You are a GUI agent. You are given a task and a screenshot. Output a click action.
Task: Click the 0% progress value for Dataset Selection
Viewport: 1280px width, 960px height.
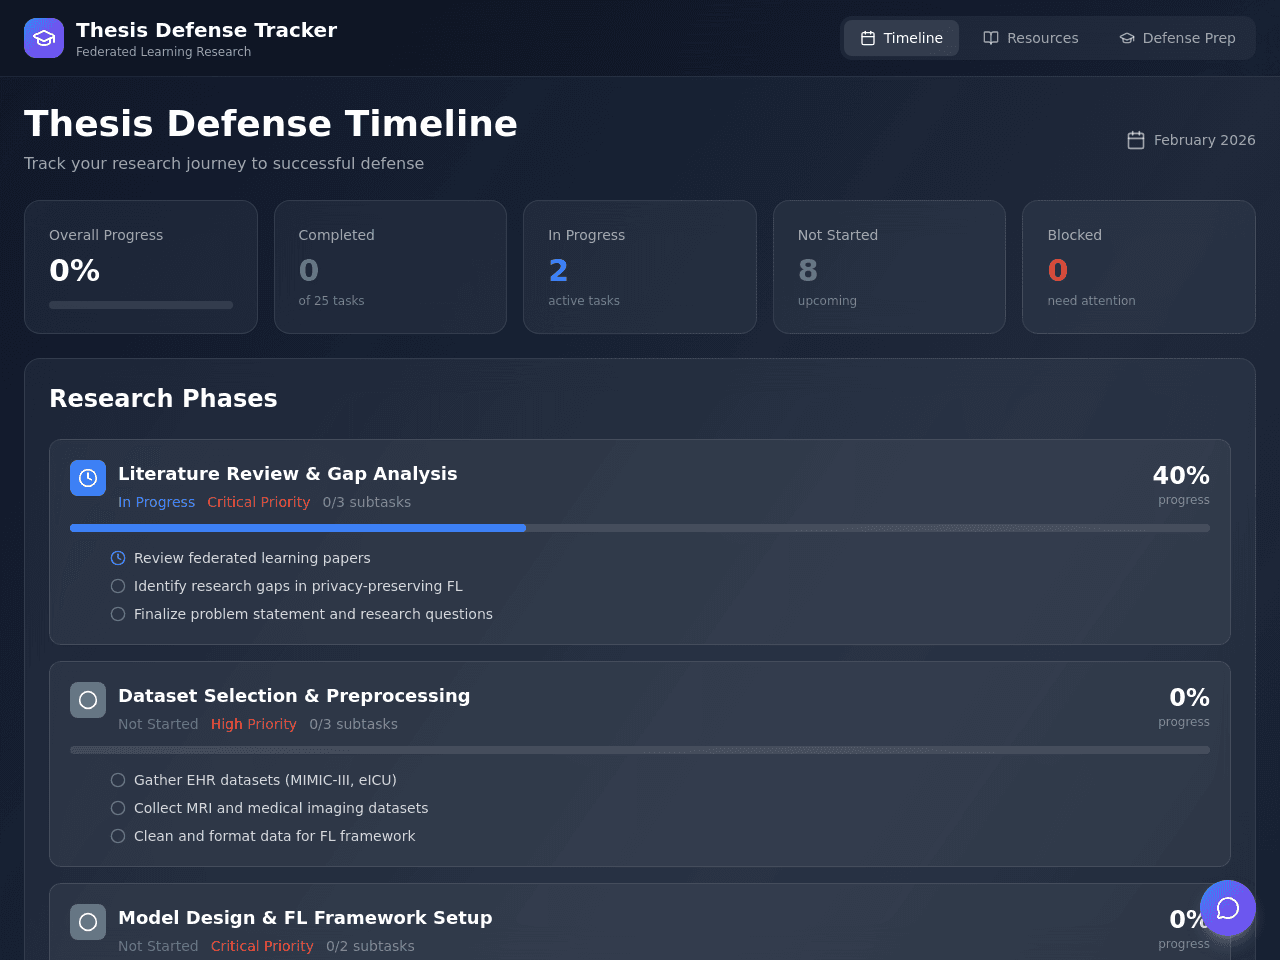pos(1190,697)
